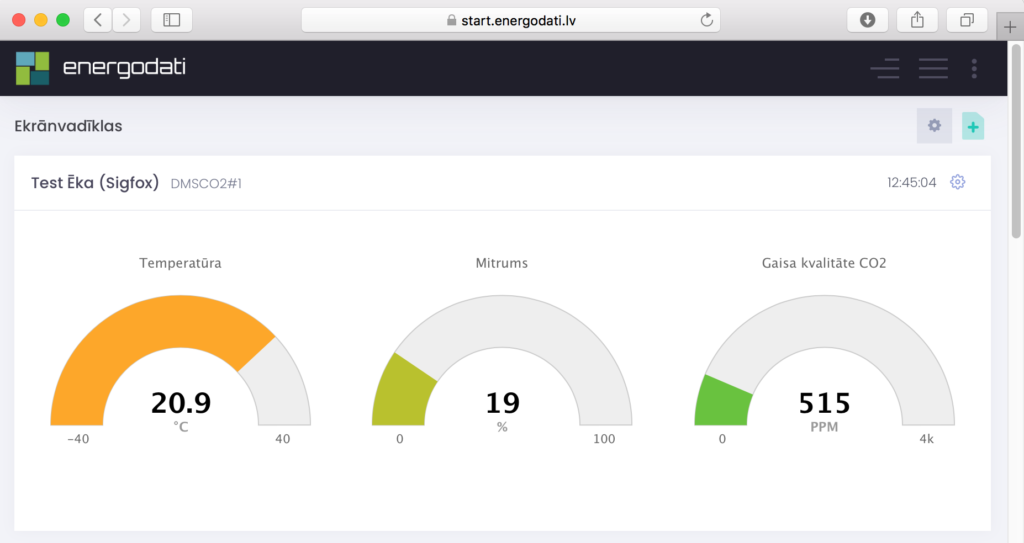Go forward in browser history
1024x543 pixels.
point(126,20)
